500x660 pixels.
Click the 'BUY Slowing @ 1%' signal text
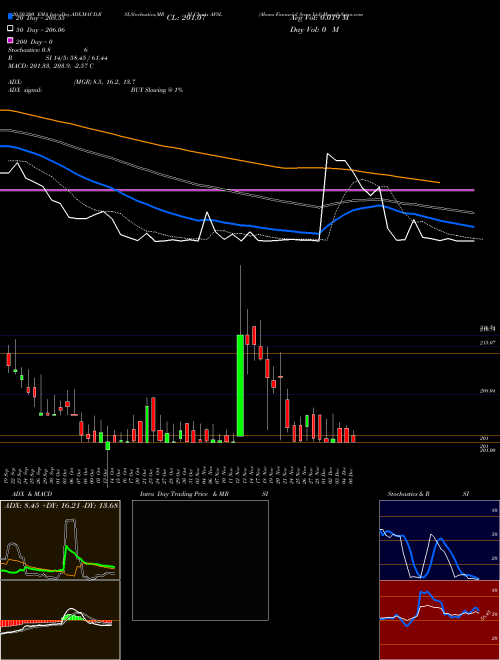coord(157,90)
